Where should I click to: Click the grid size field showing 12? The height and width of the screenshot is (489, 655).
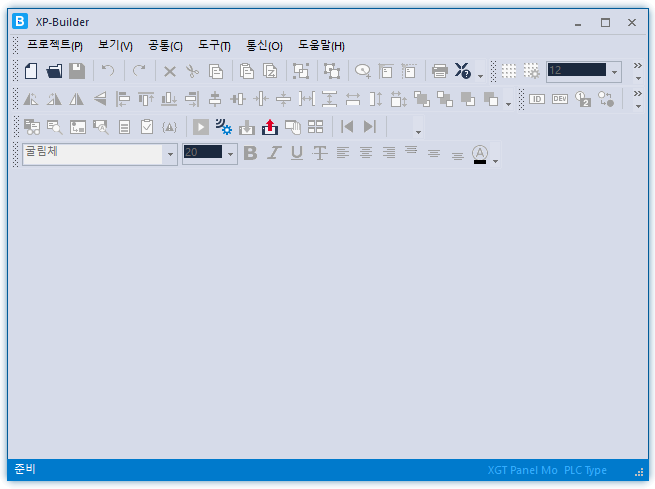coord(577,70)
